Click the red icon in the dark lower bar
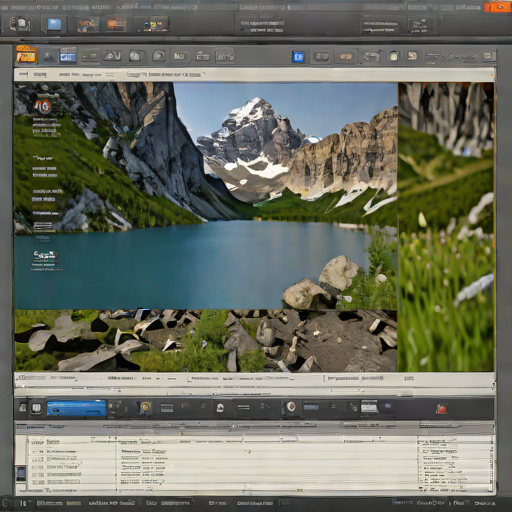 point(441,408)
